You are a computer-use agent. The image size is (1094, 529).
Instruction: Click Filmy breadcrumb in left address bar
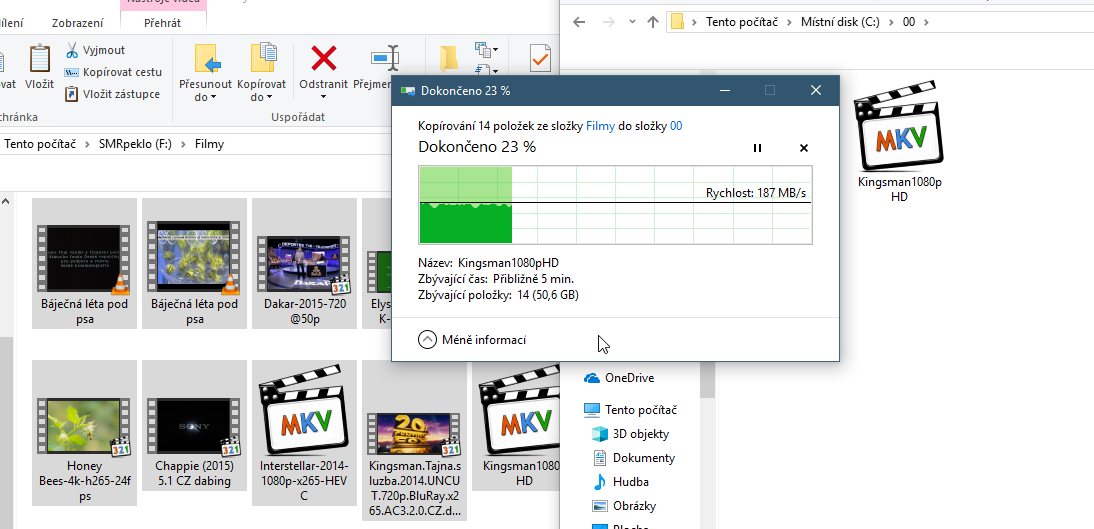pos(209,144)
